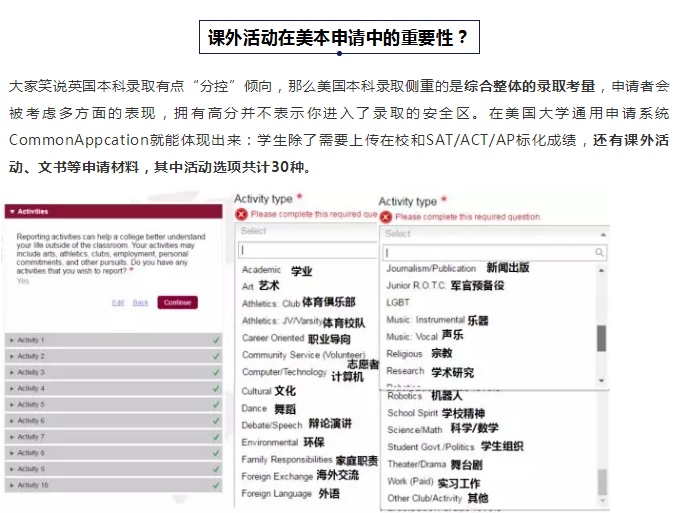686x513 pixels.
Task: Click the scroll-up arrow in the right dropdown list
Action: (x=601, y=269)
